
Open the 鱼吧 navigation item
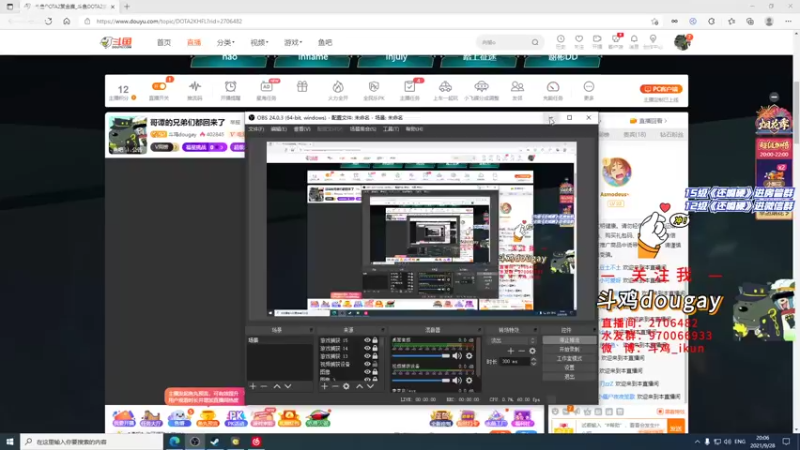tap(325, 42)
